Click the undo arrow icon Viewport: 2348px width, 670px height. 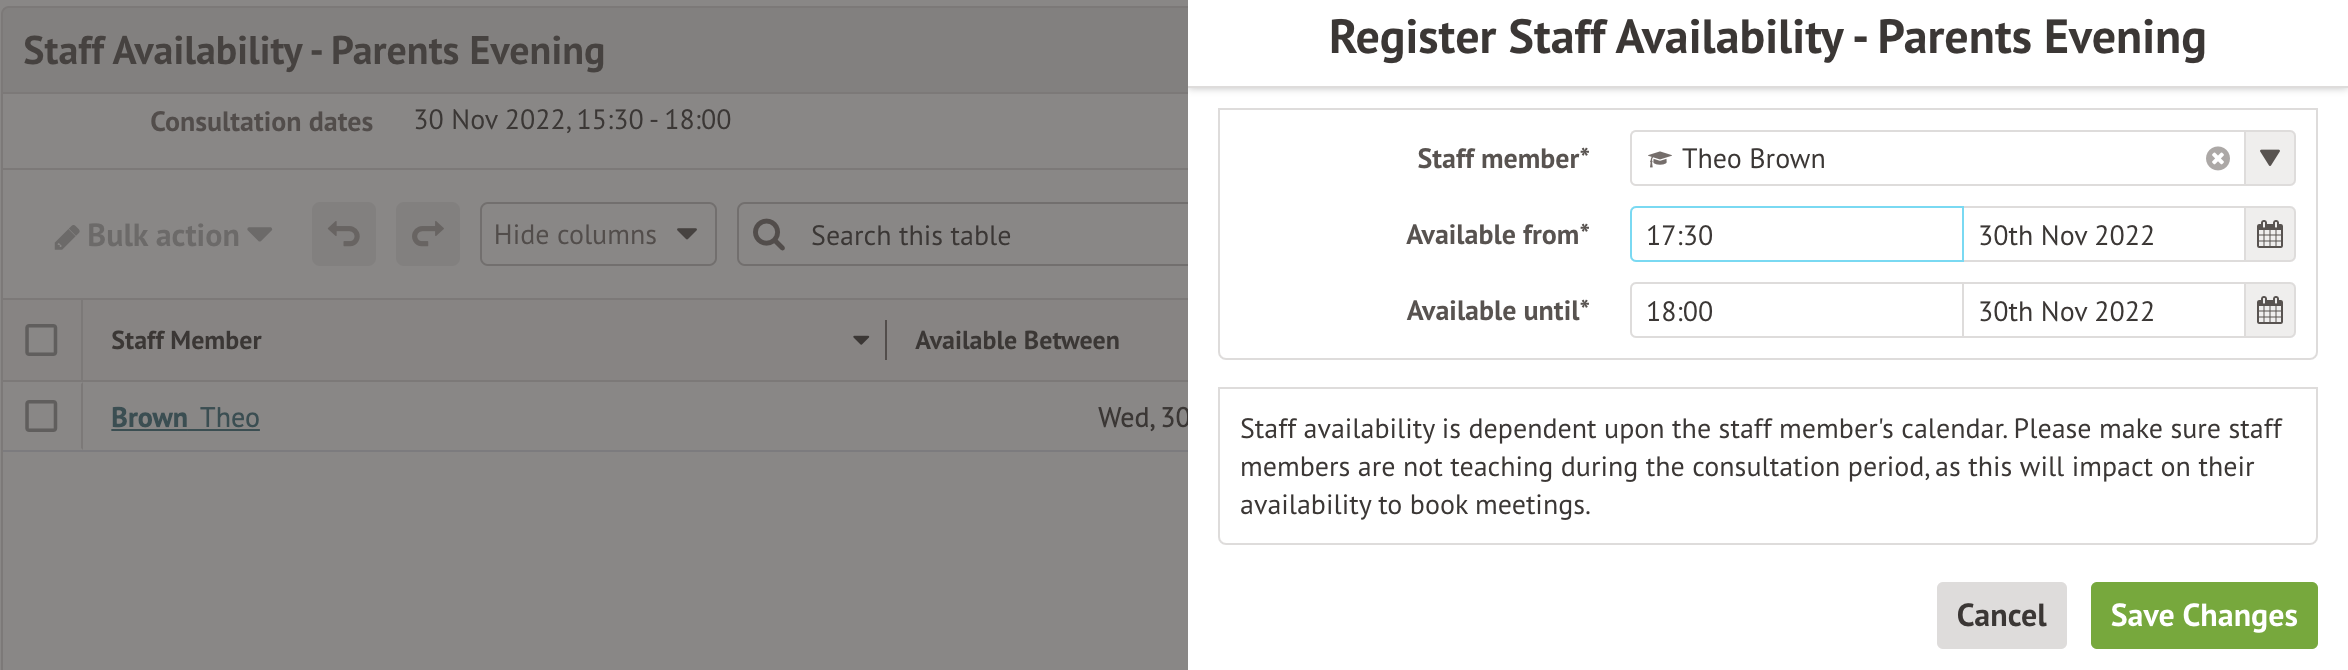pos(343,235)
